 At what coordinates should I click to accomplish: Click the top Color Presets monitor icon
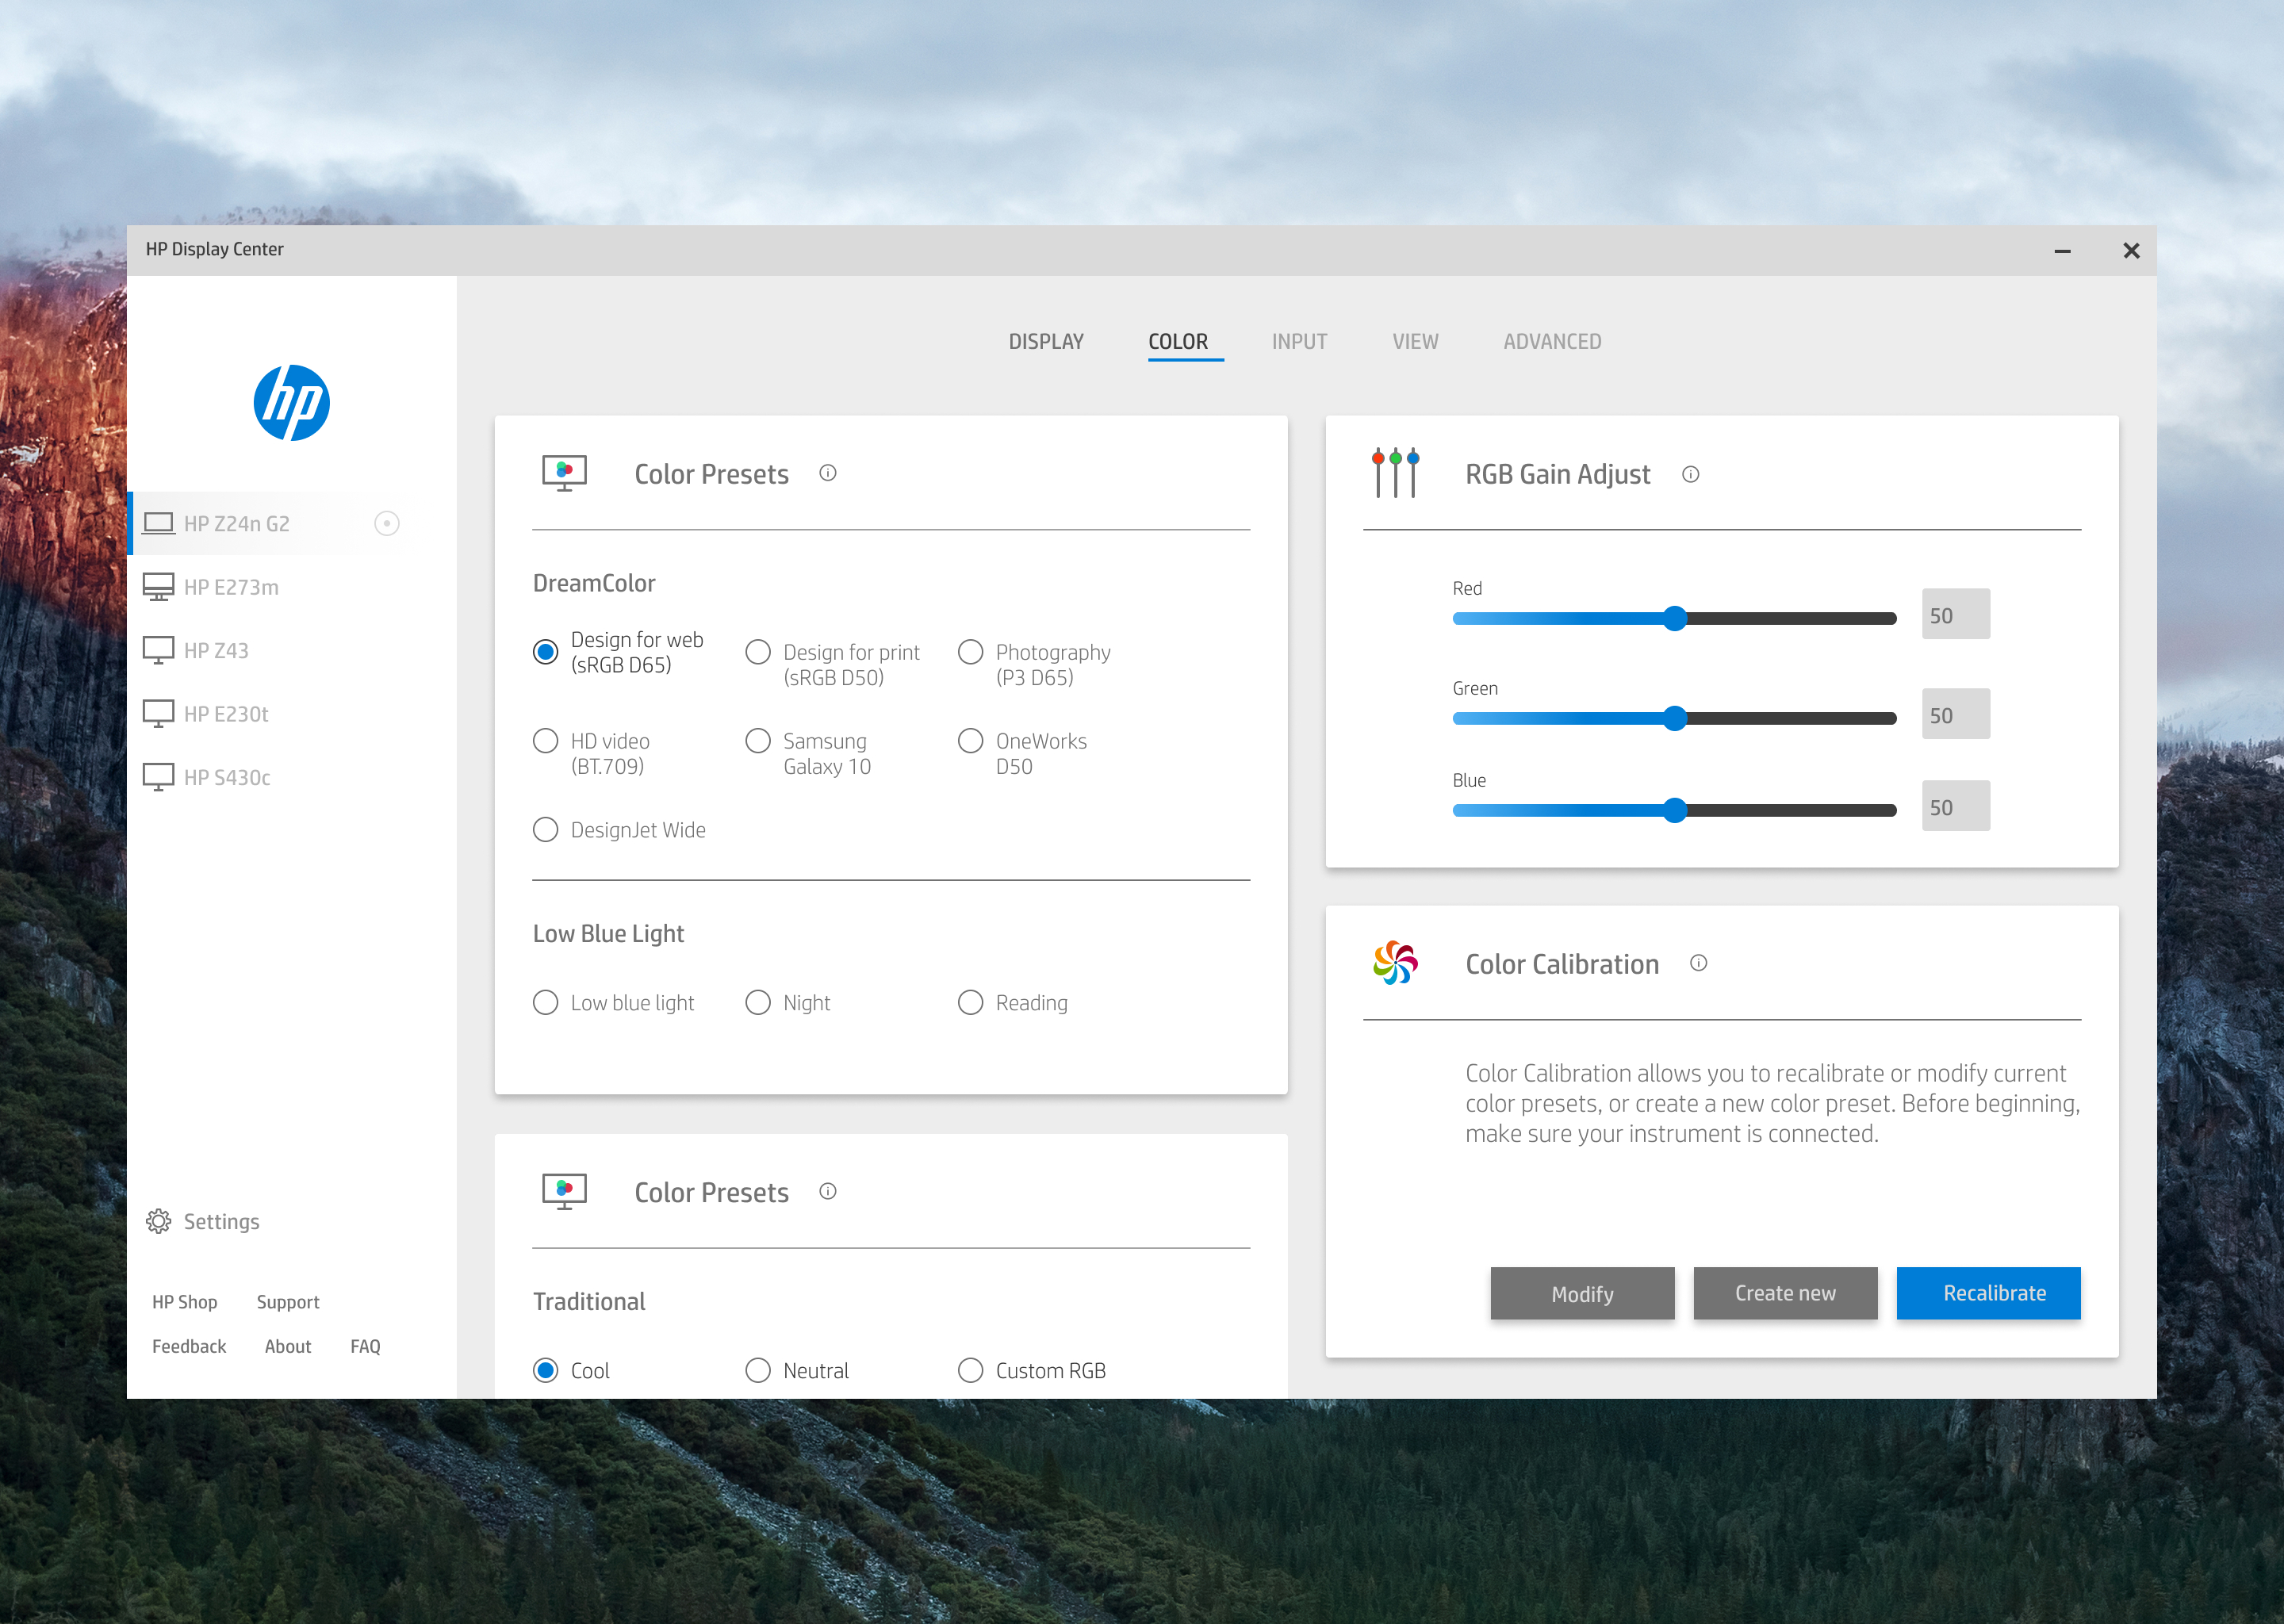pyautogui.click(x=564, y=473)
